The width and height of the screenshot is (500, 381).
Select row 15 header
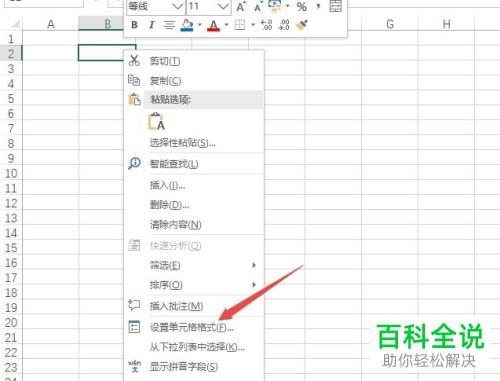[11, 248]
